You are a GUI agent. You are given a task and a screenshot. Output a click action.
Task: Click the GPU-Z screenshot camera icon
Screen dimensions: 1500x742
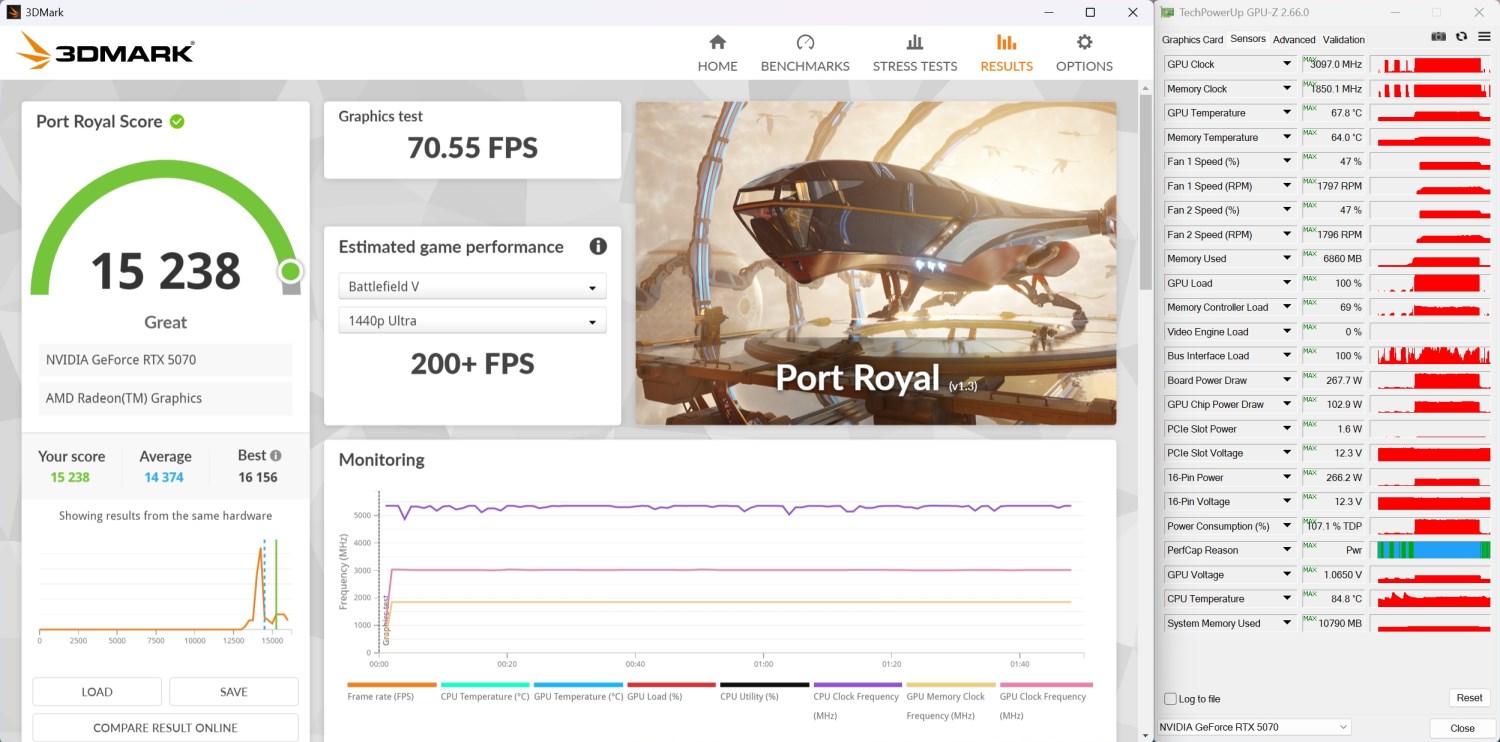click(1438, 37)
